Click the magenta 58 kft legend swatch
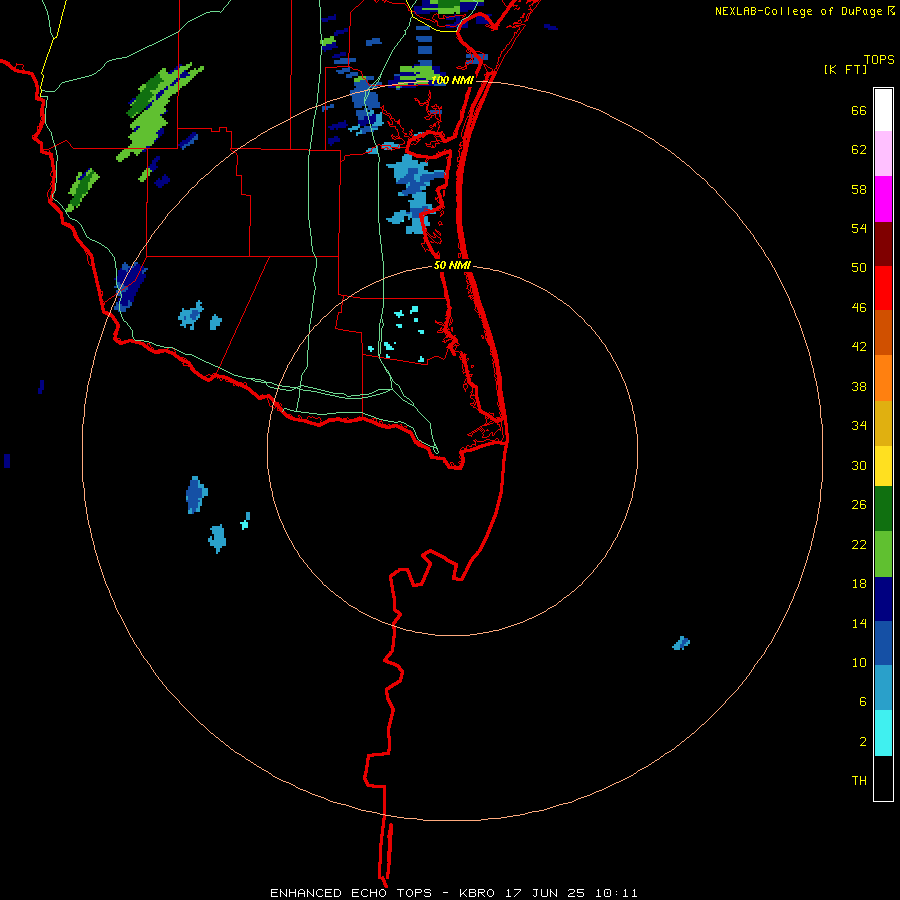Screen dimensions: 900x900 pyautogui.click(x=883, y=199)
